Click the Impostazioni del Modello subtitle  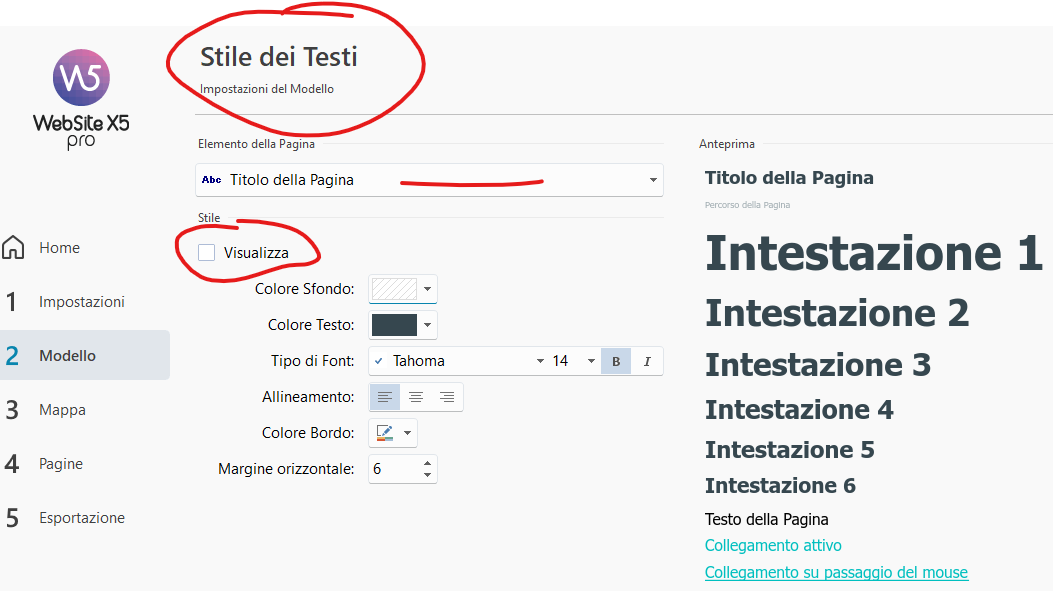(x=267, y=89)
